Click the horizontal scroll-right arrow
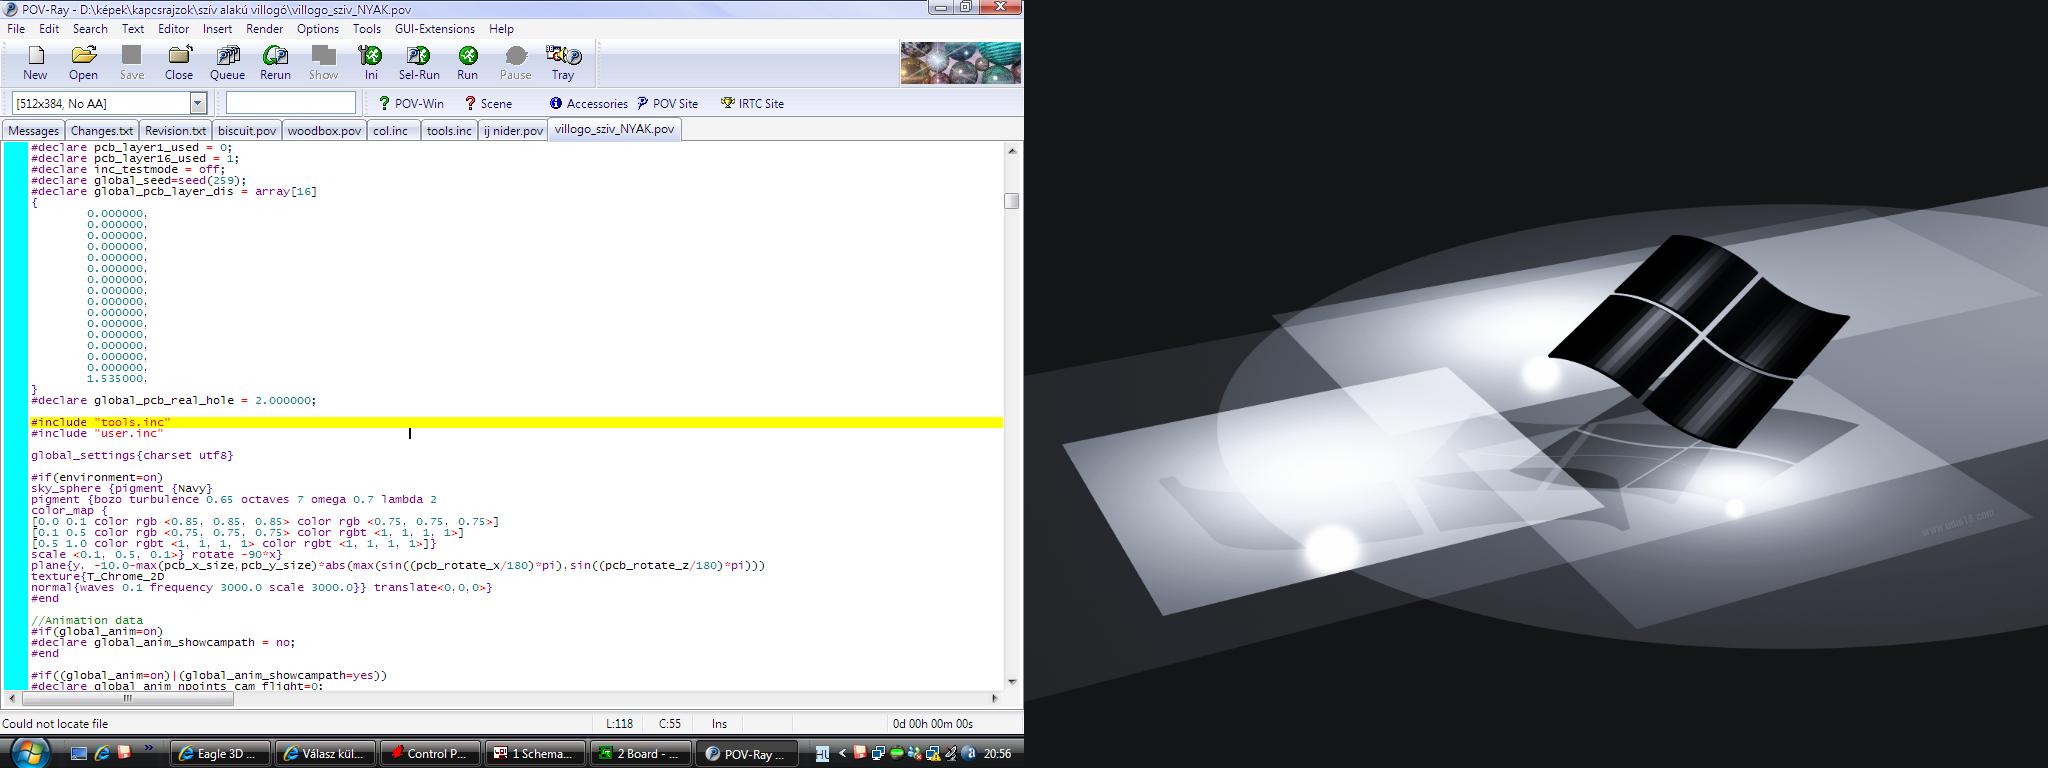2048x768 pixels. 995,699
